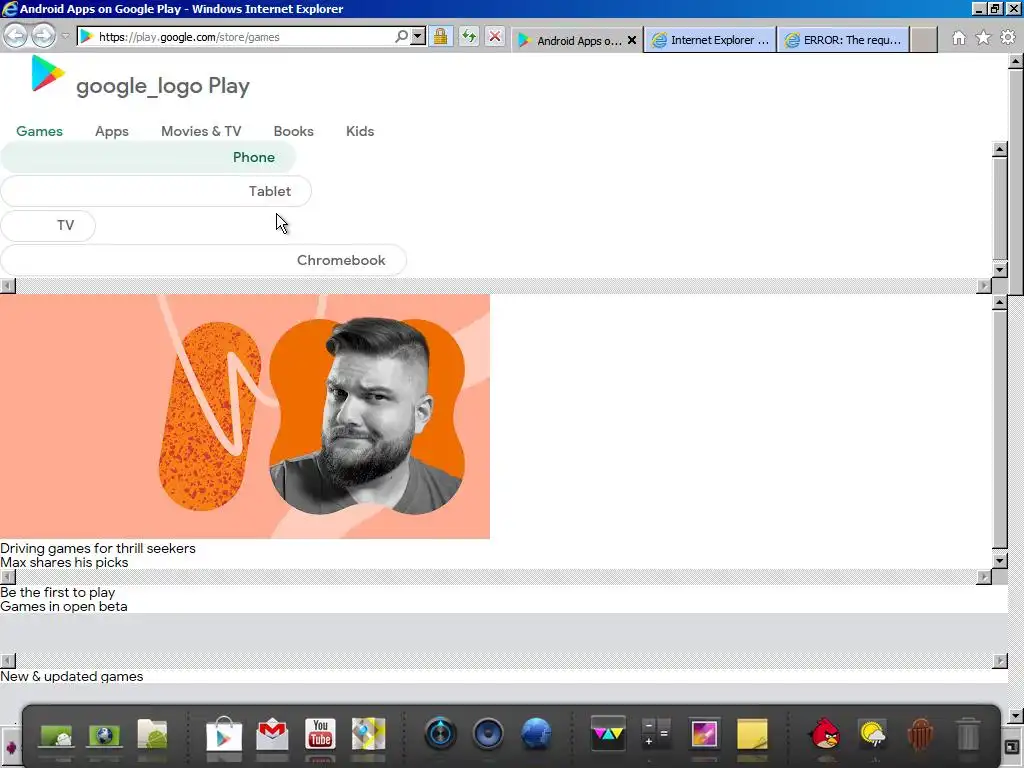
Task: Open the Gallery photo dock icon
Action: [x=704, y=733]
